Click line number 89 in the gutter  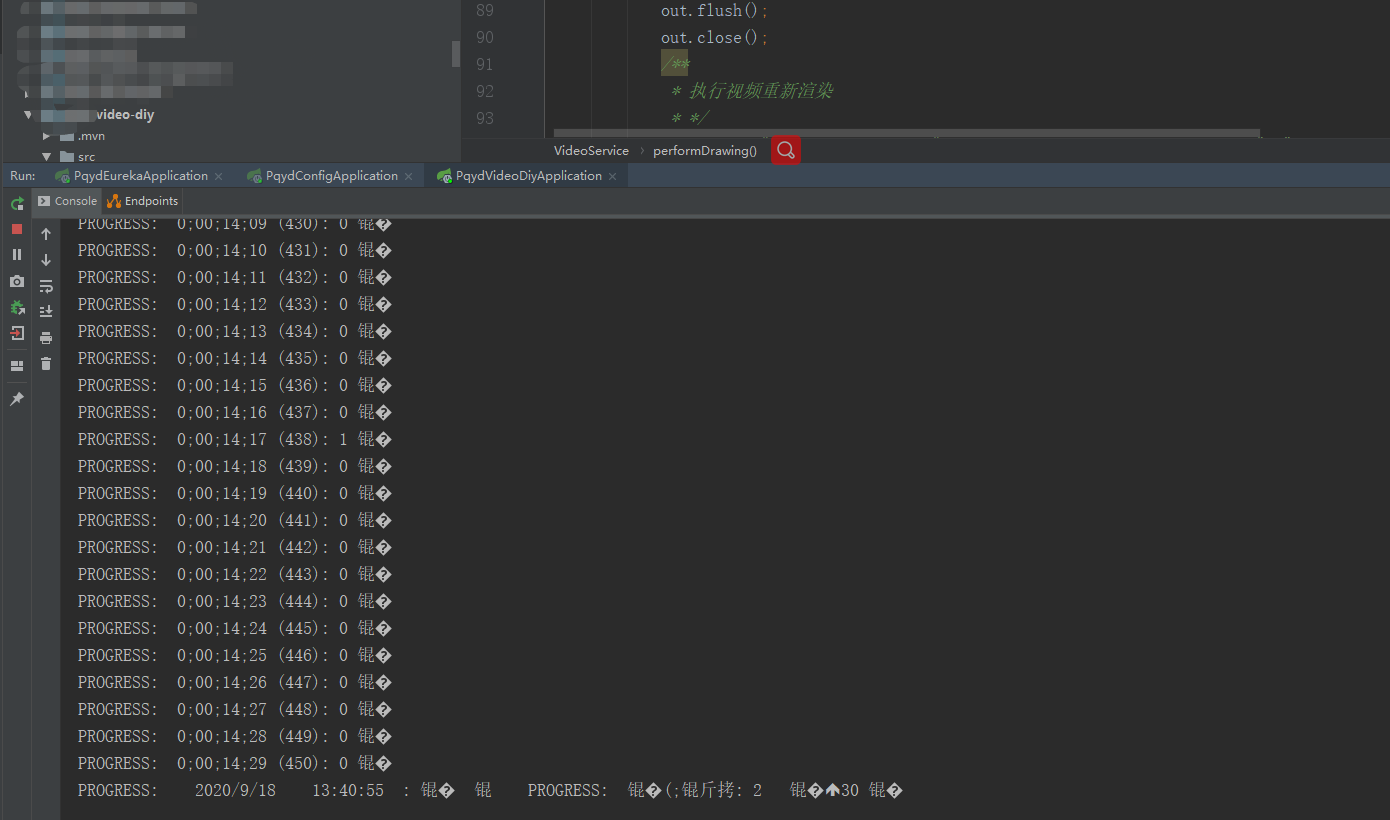tap(484, 11)
